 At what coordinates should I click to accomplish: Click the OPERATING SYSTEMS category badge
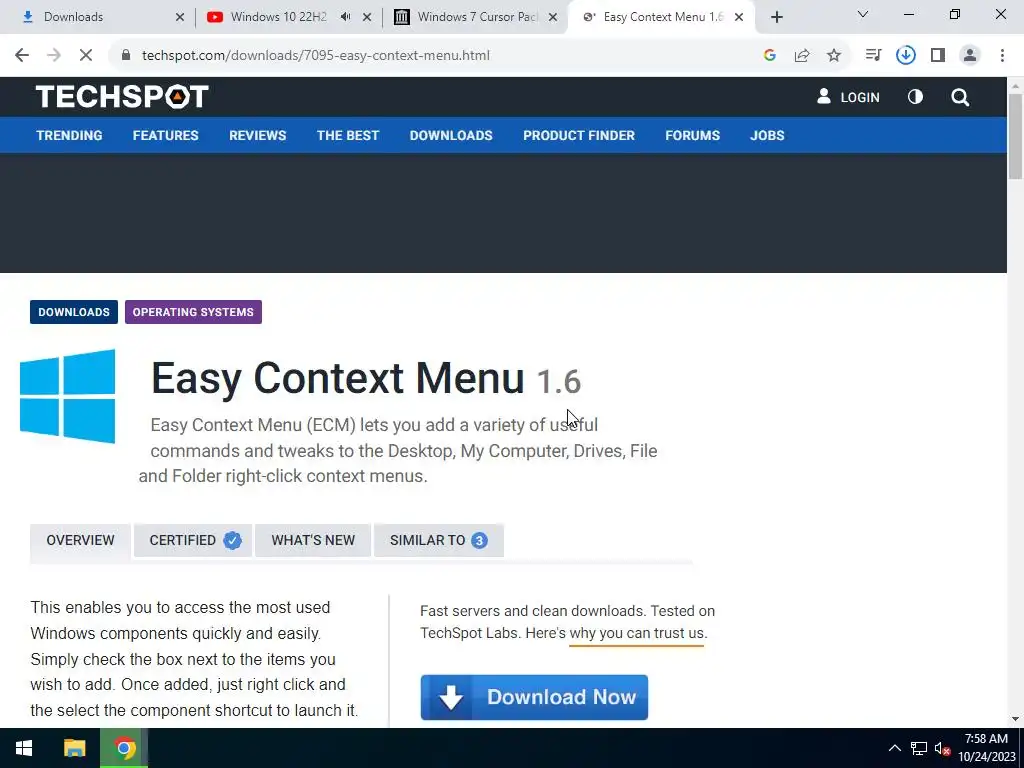[193, 312]
